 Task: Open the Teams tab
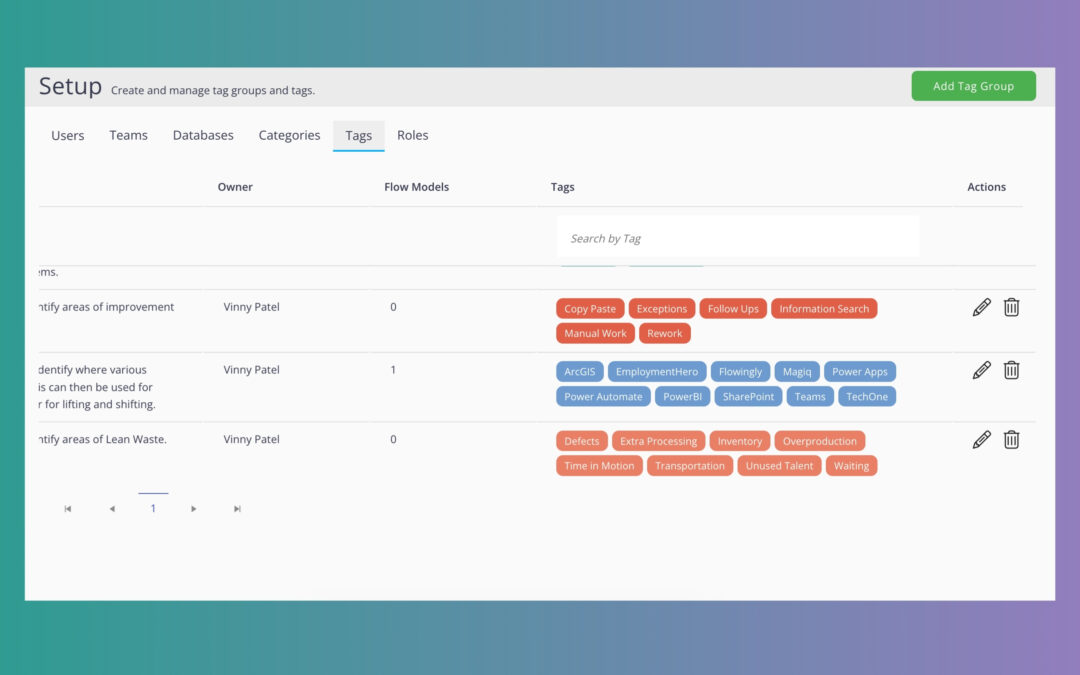[128, 136]
